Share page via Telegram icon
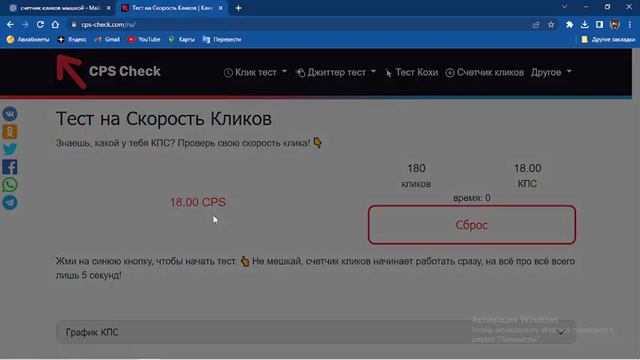 coord(10,202)
